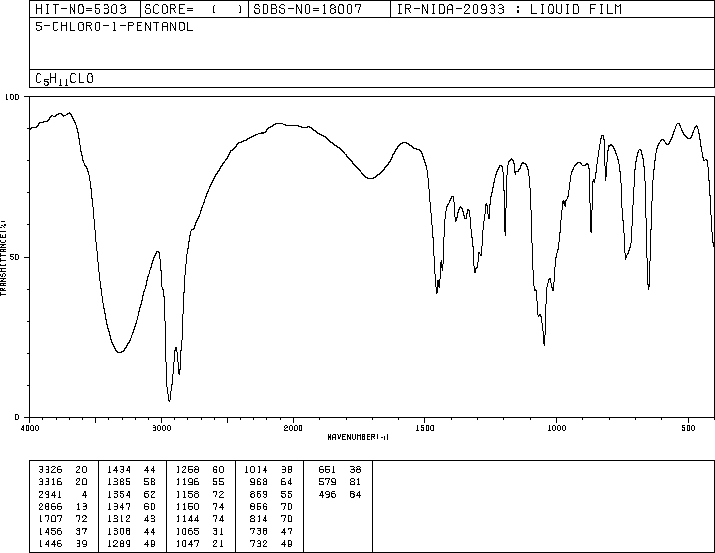Click peak value 732 in the table
Image resolution: width=715 pixels, height=553 pixels.
pos(259,544)
